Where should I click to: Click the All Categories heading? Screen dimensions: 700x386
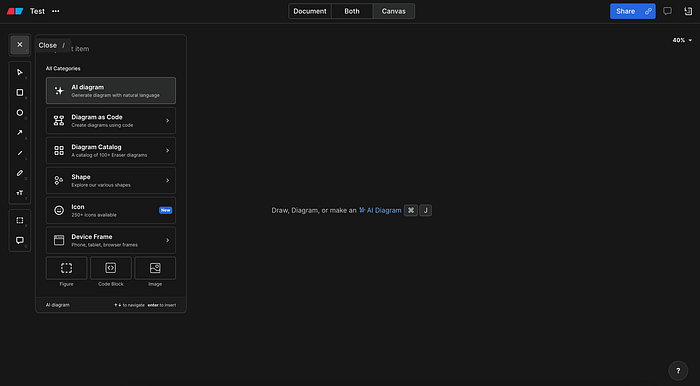click(x=63, y=68)
